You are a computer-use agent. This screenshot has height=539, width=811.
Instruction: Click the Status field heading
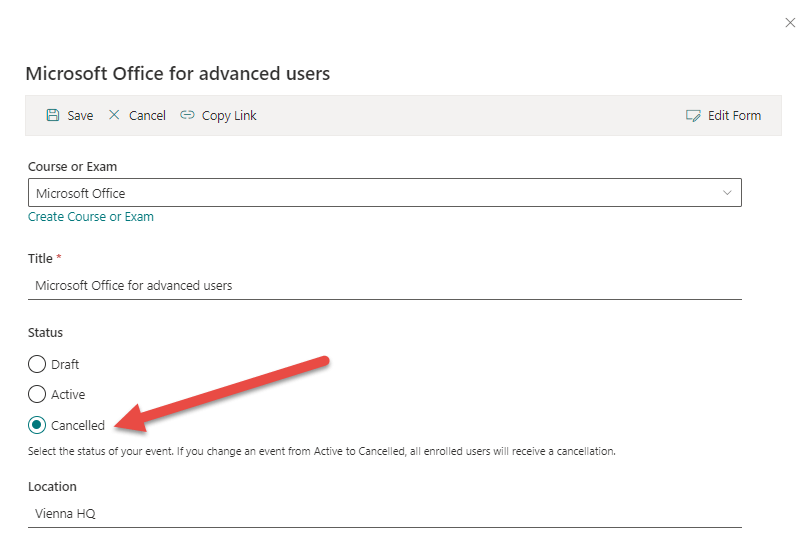point(46,333)
